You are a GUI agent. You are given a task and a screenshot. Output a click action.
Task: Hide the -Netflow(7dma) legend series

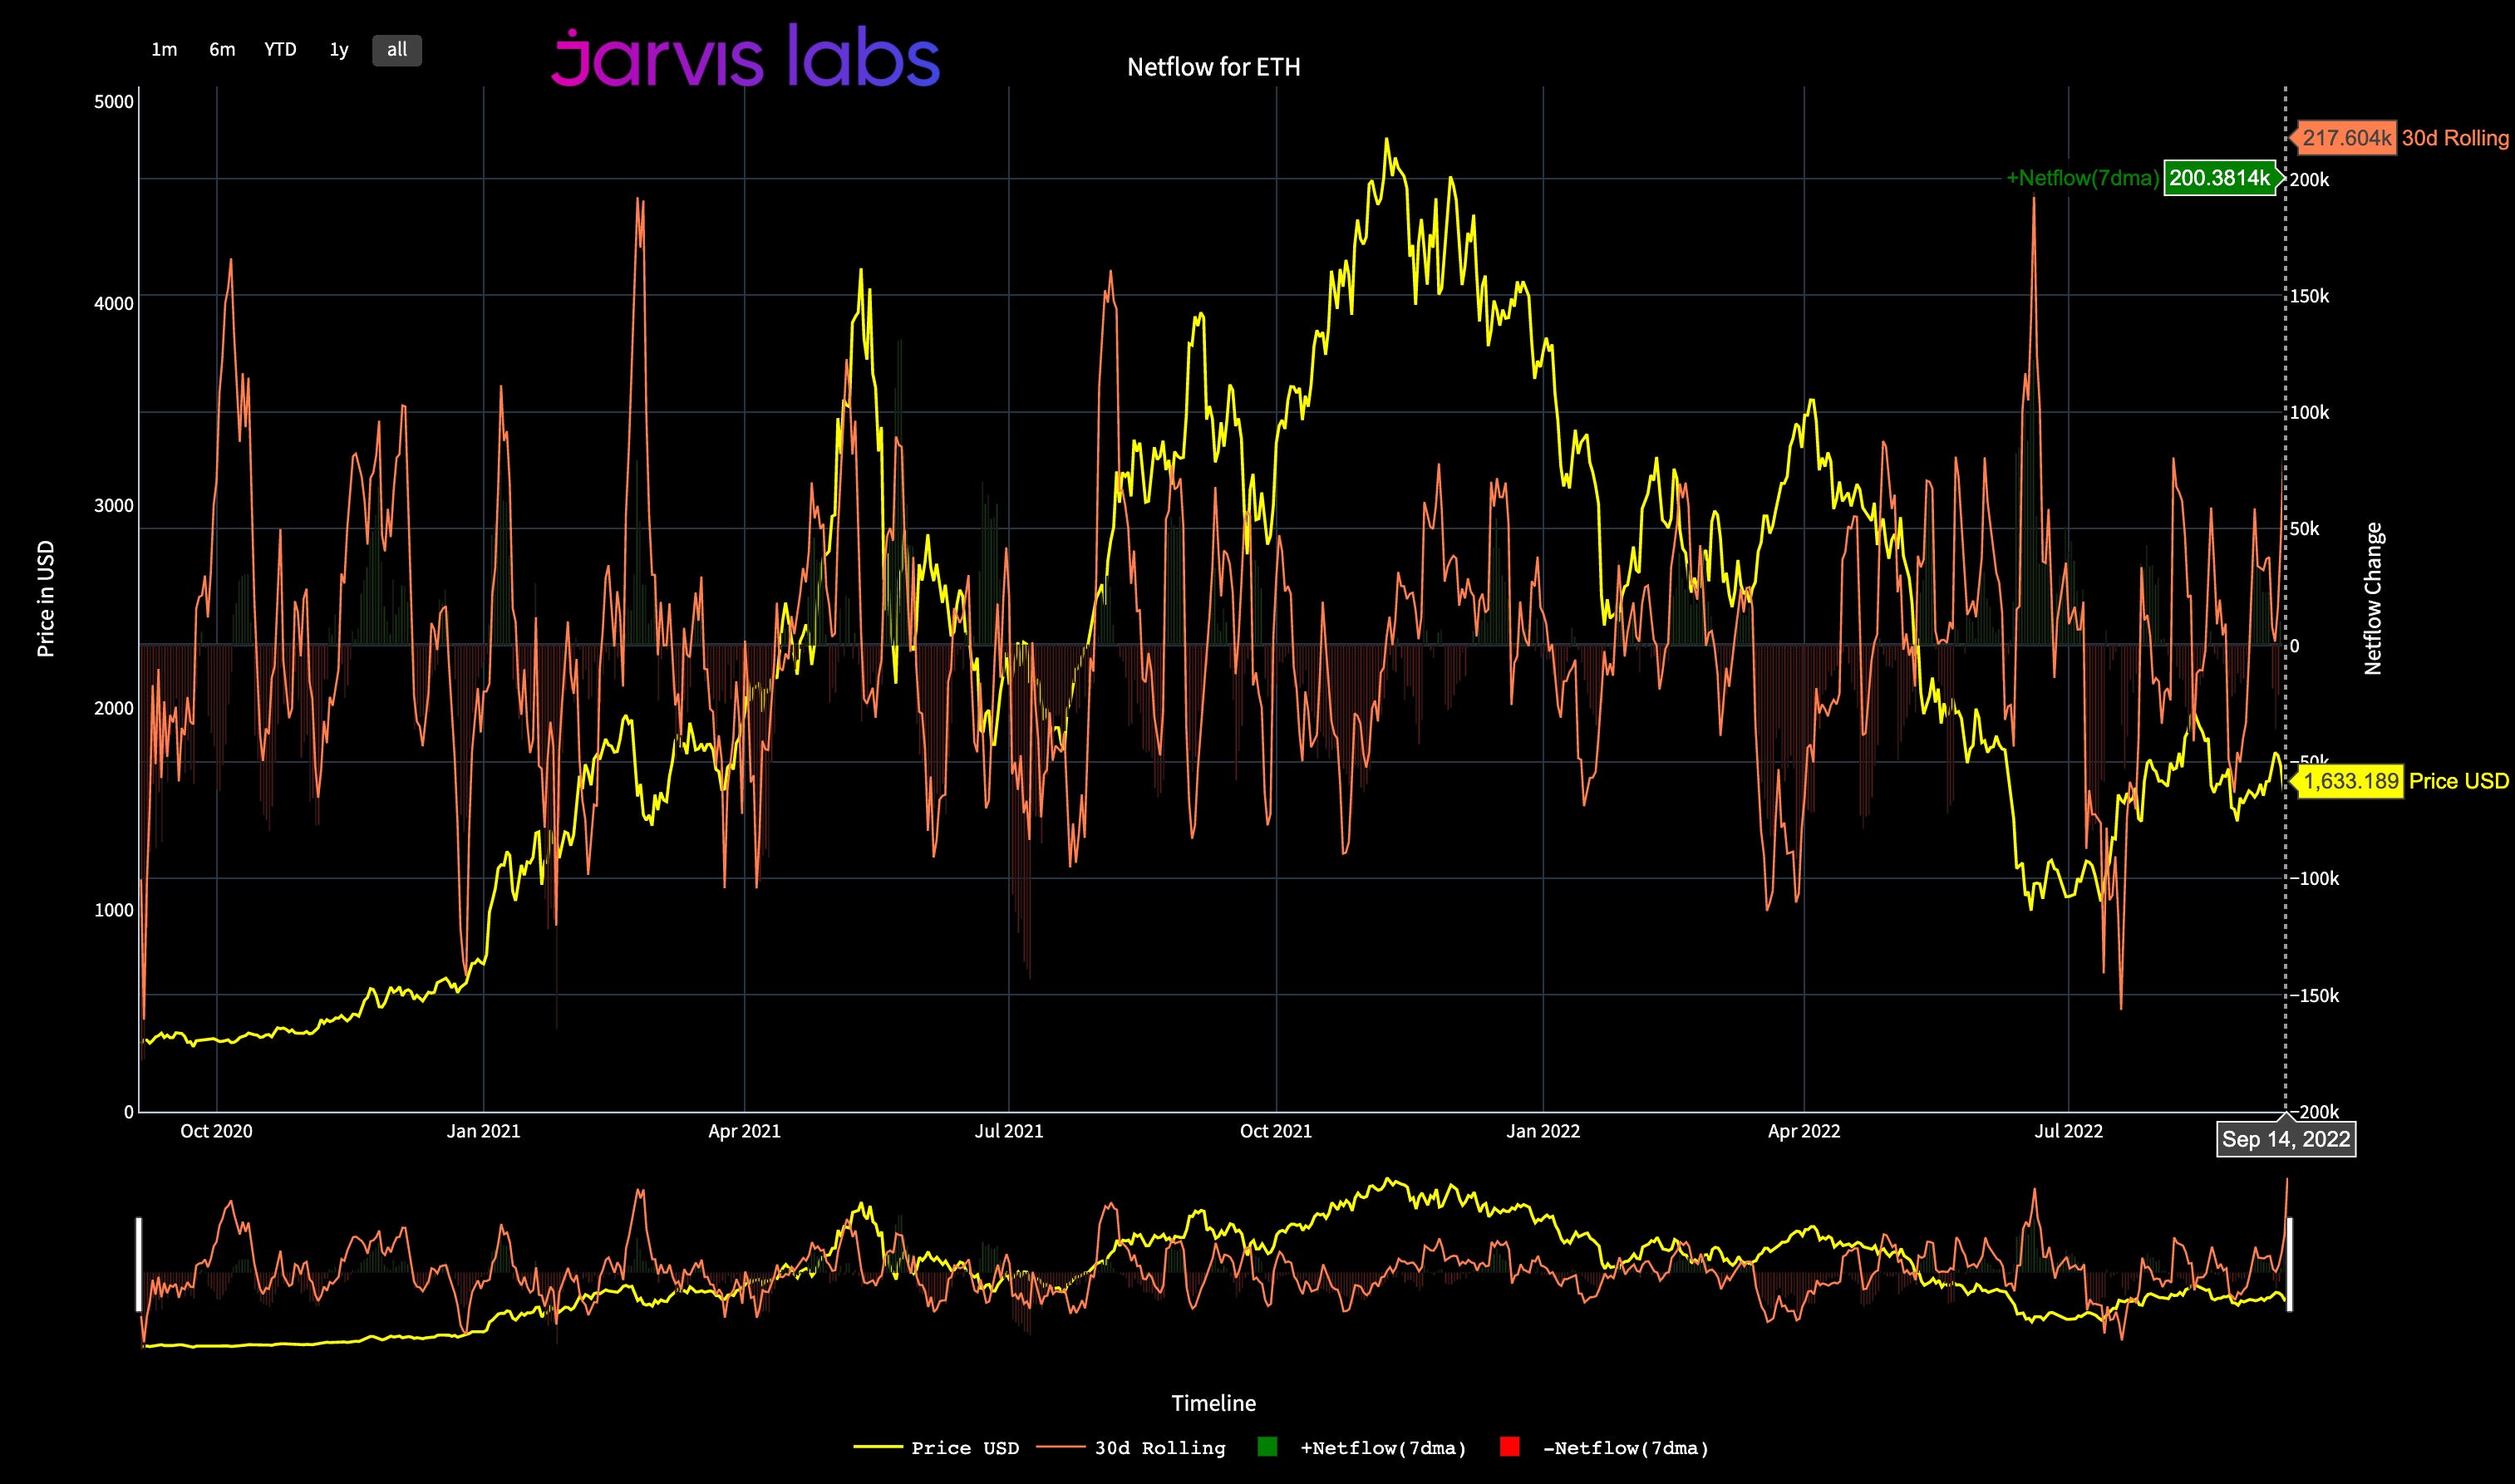[1625, 1448]
